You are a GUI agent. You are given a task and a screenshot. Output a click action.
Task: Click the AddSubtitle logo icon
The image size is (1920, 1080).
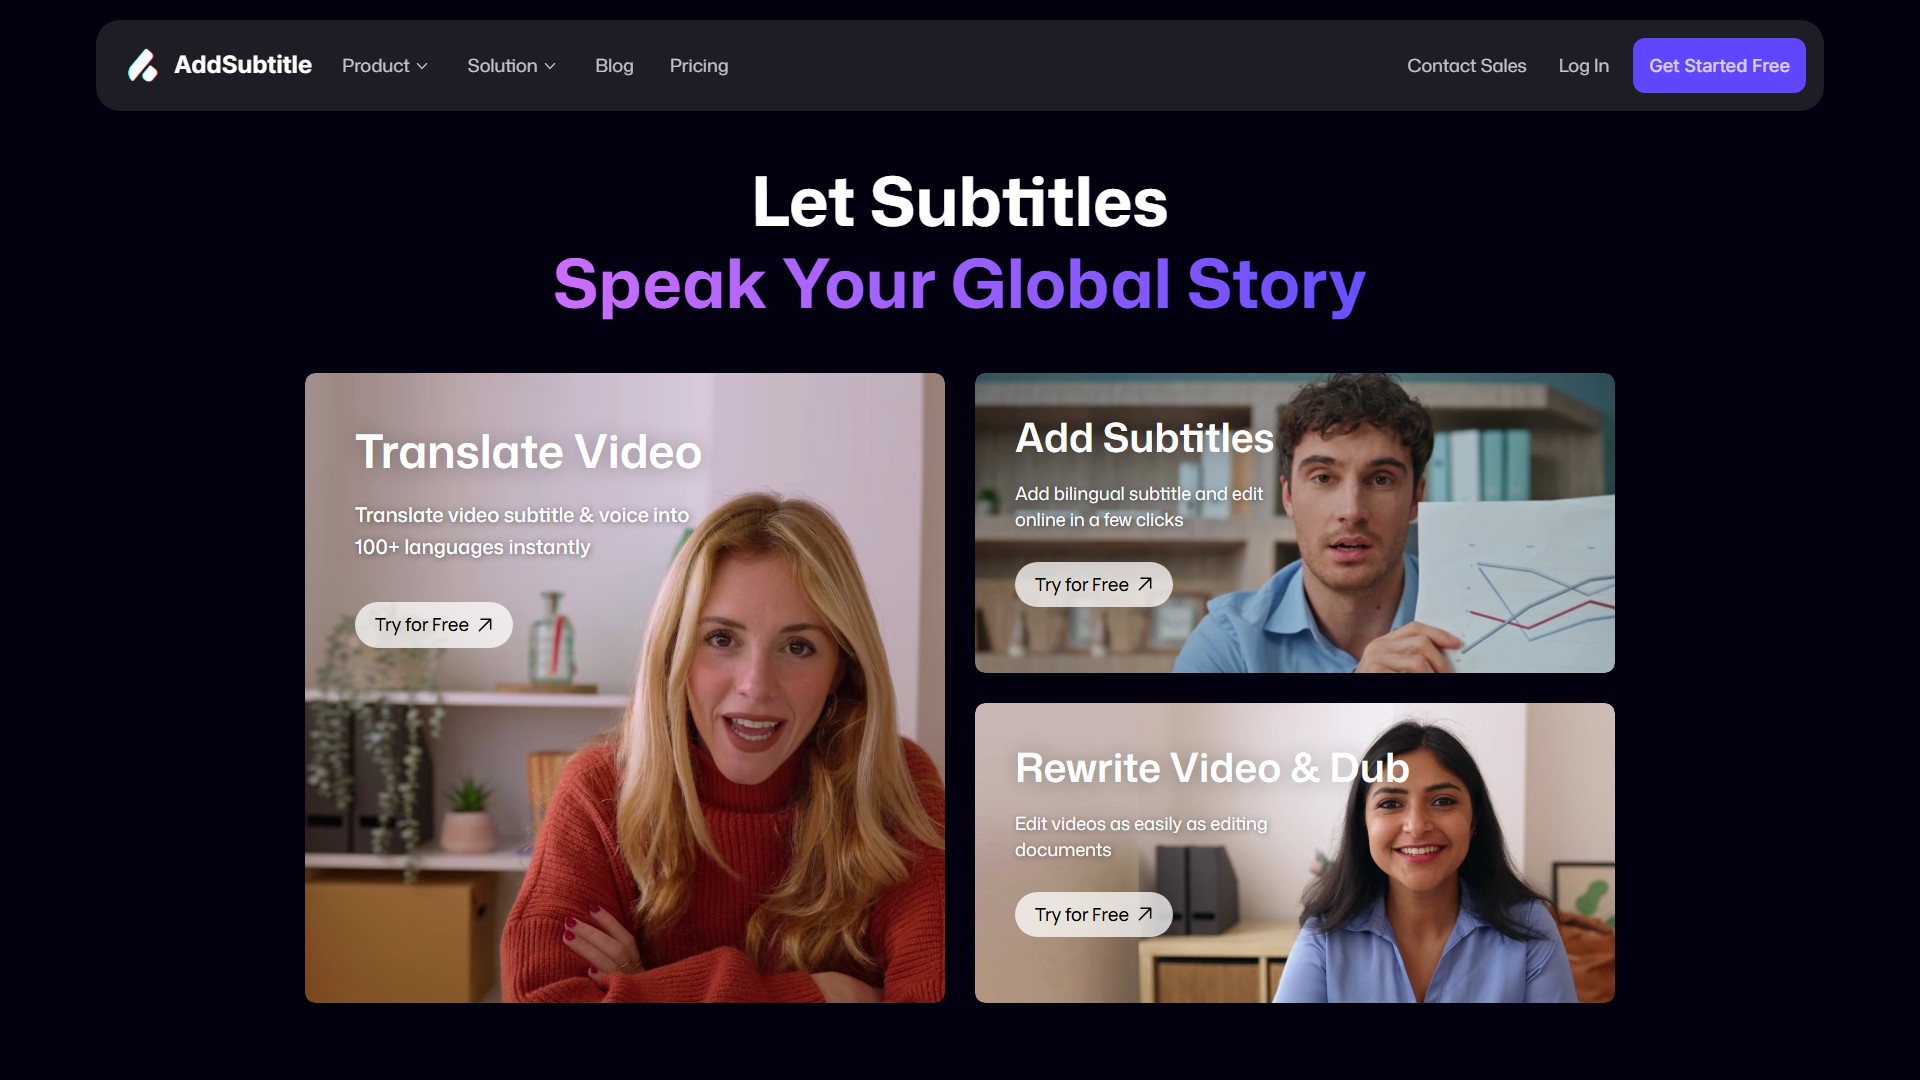click(x=143, y=66)
